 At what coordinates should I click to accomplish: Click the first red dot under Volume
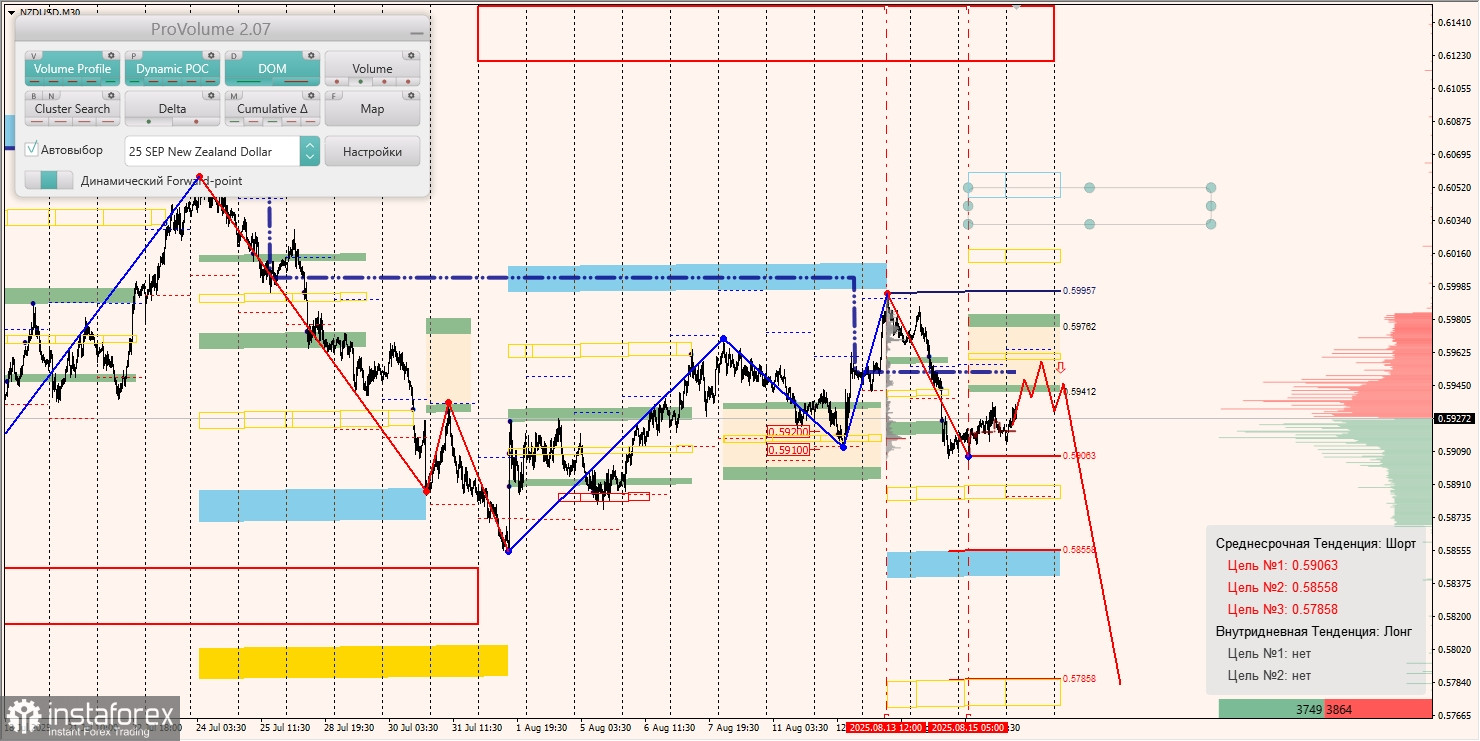click(x=337, y=81)
